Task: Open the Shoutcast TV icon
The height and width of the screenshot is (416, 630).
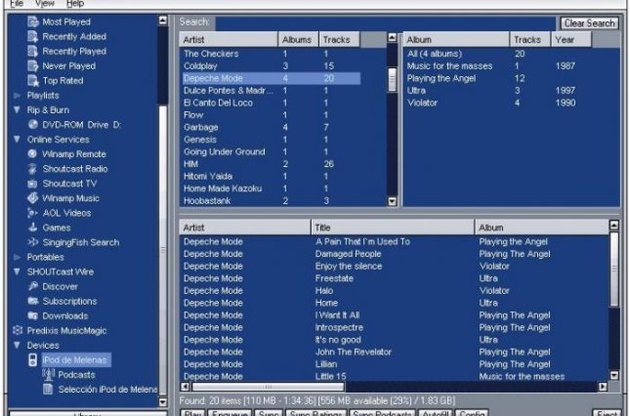Action: click(33, 184)
